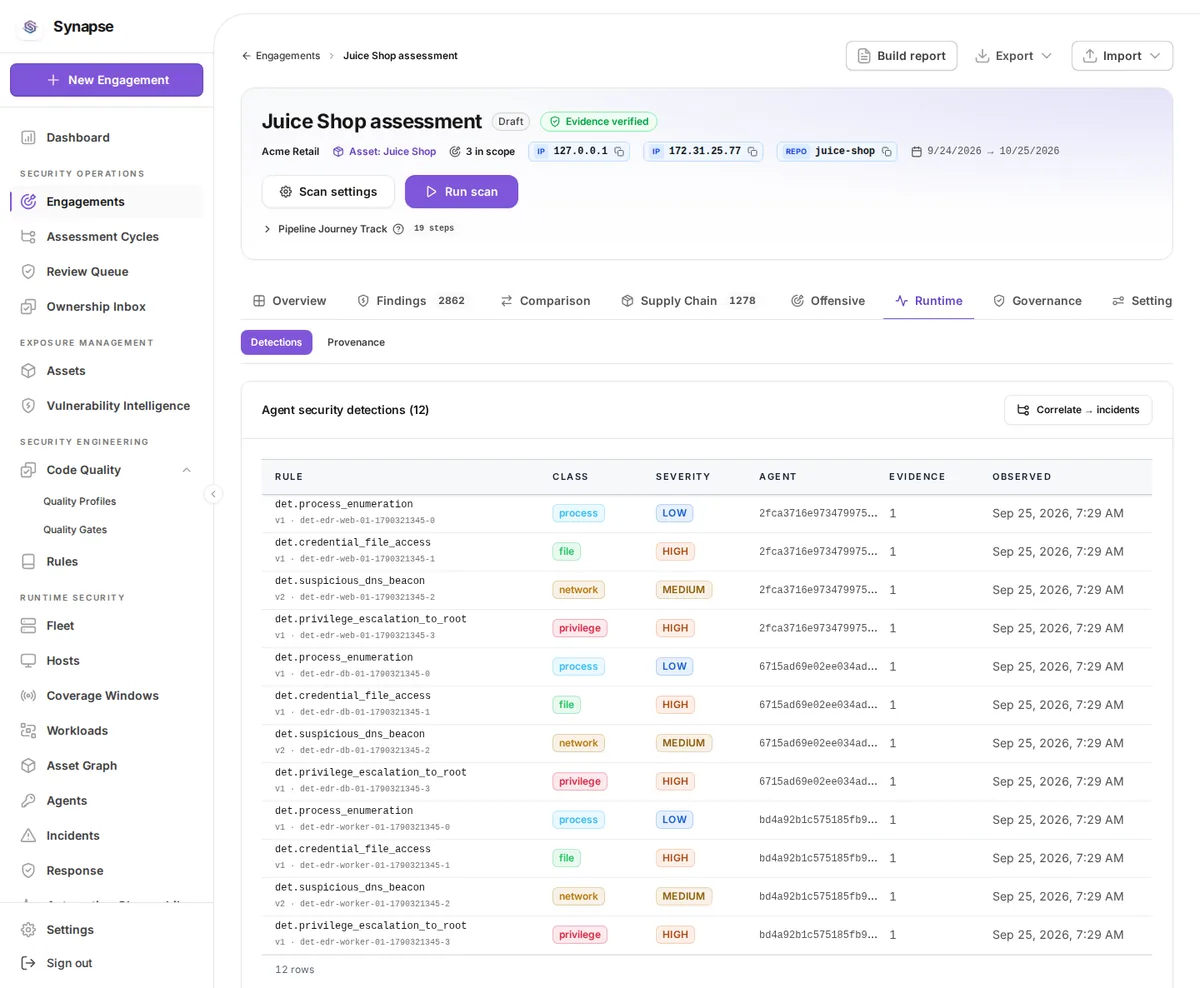Click the Coverage Windows broadcast icon

pyautogui.click(x=28, y=695)
